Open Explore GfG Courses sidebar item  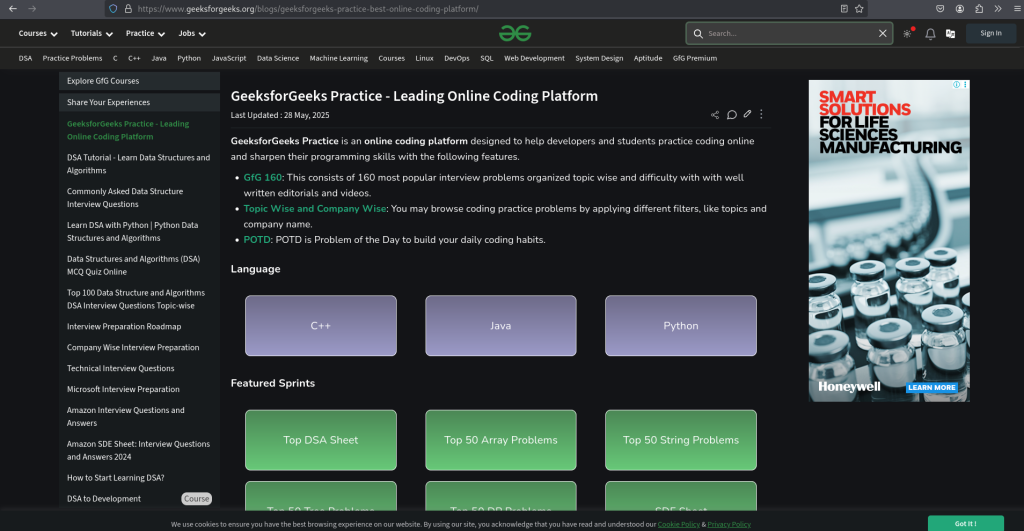139,81
